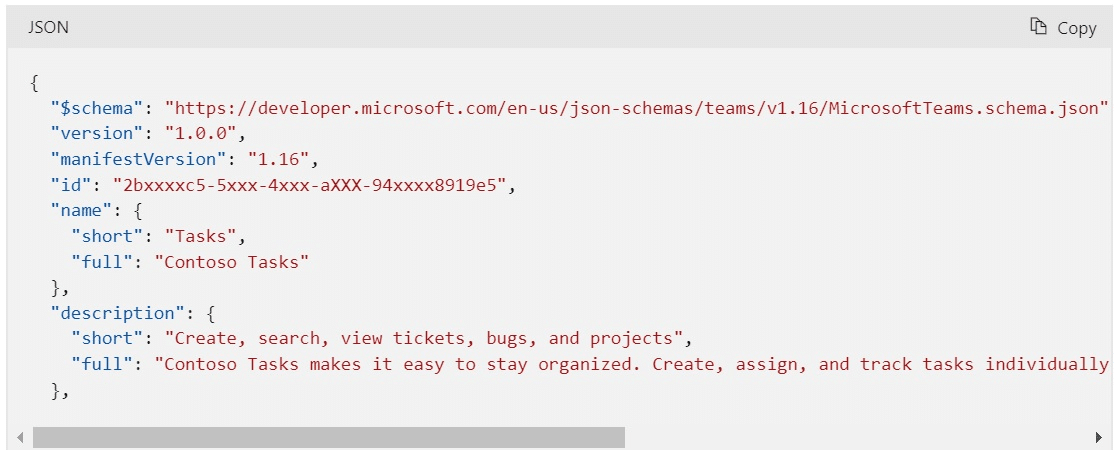Screen dimensions: 1114x450
Task: Click the scrollbar right arrow
Action: point(1099,437)
